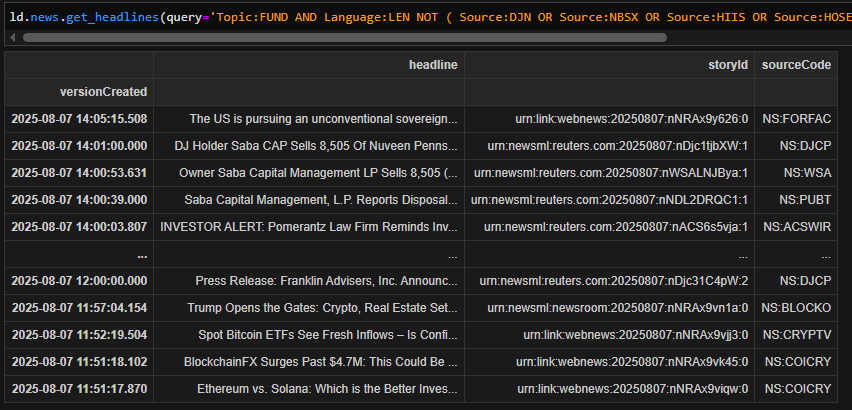The width and height of the screenshot is (852, 410).
Task: Click the NS:WSA source code cell
Action: [x=807, y=173]
